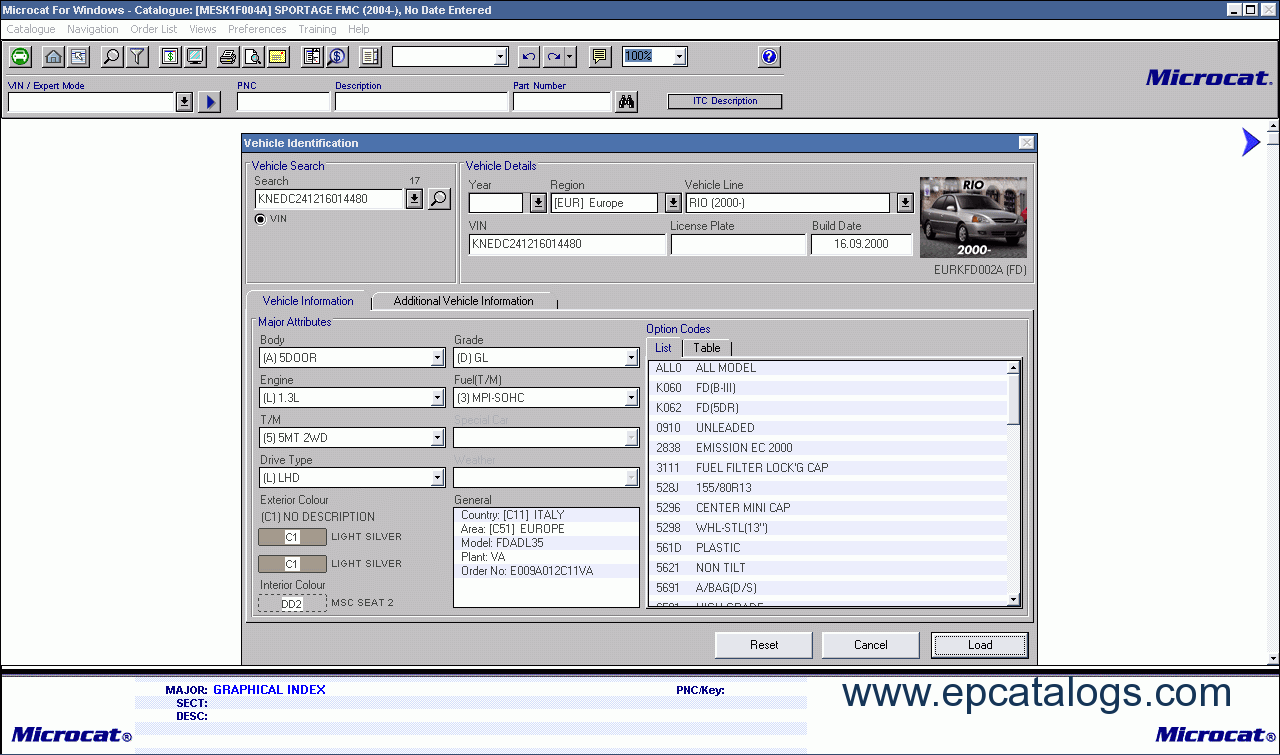
Task: Open the Vehicle Line dropdown
Action: 905,203
